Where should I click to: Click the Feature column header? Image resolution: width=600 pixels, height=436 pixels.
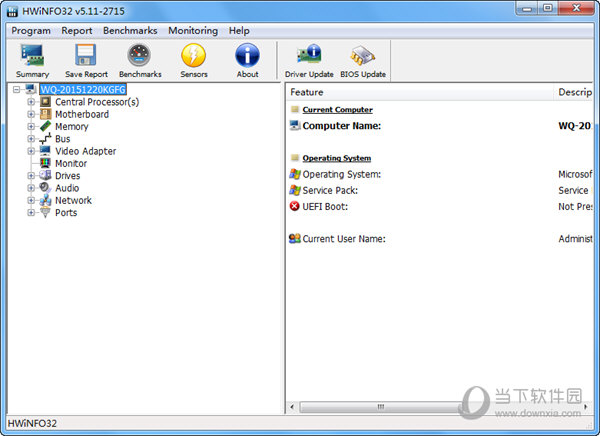[x=419, y=92]
